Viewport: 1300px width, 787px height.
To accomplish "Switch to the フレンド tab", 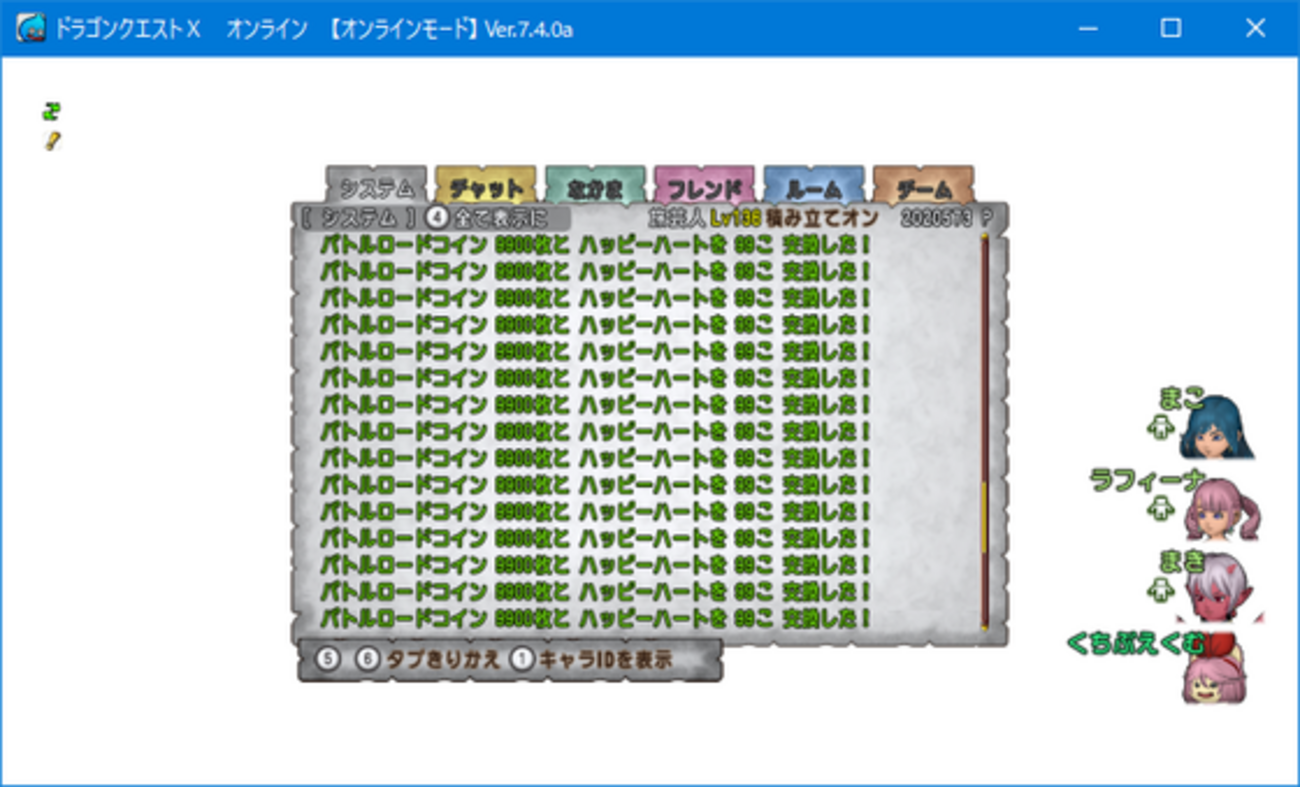I will pyautogui.click(x=705, y=184).
